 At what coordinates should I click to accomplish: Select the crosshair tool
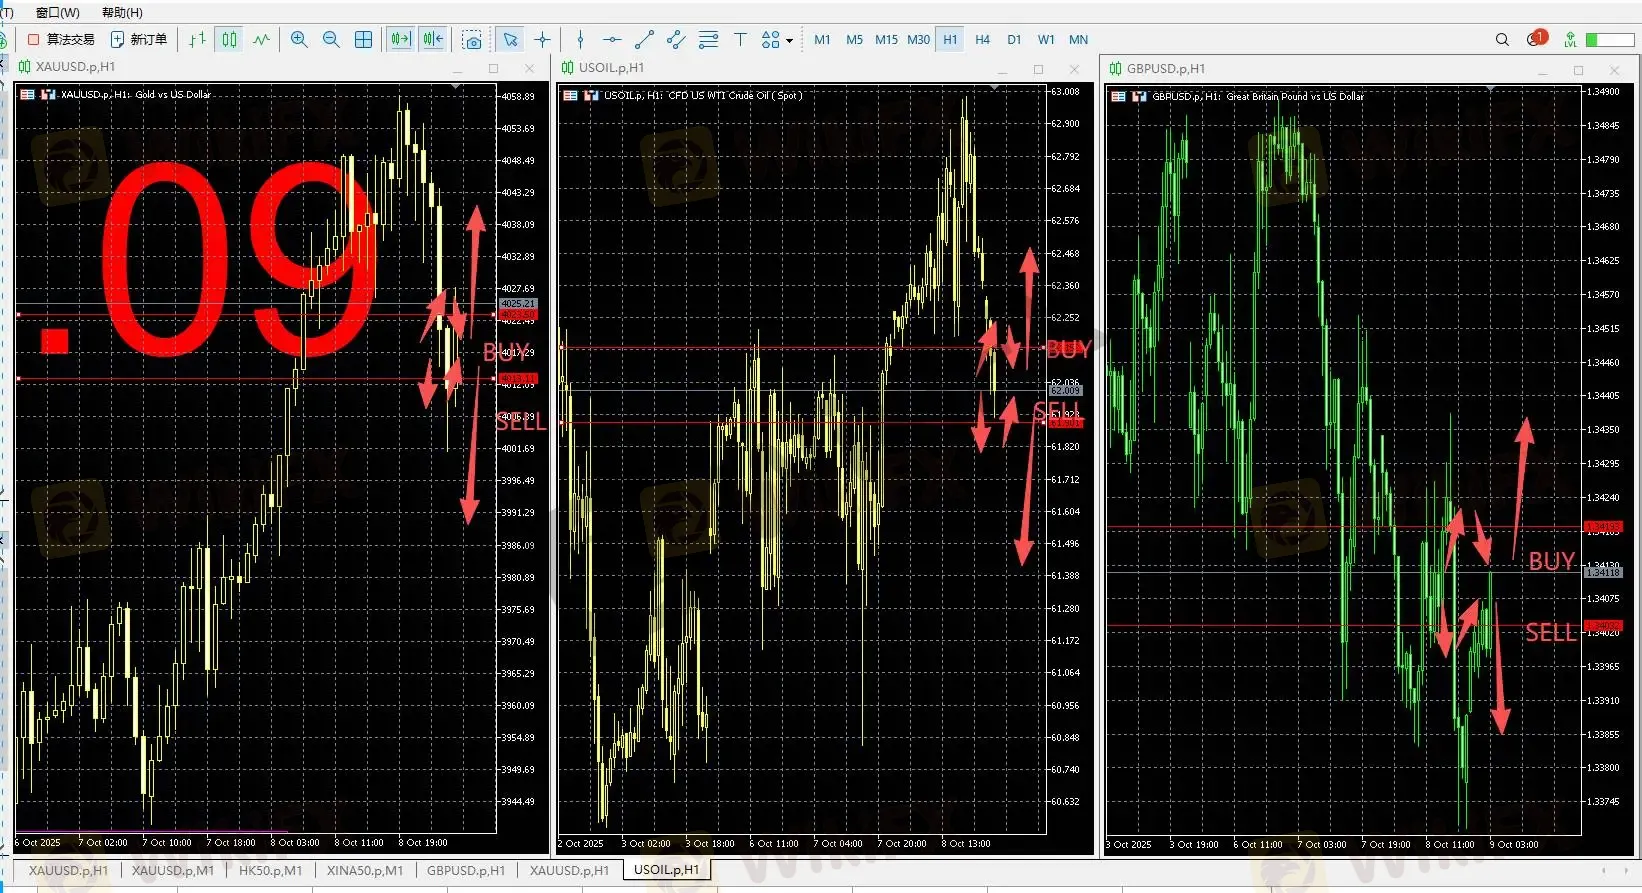tap(542, 40)
